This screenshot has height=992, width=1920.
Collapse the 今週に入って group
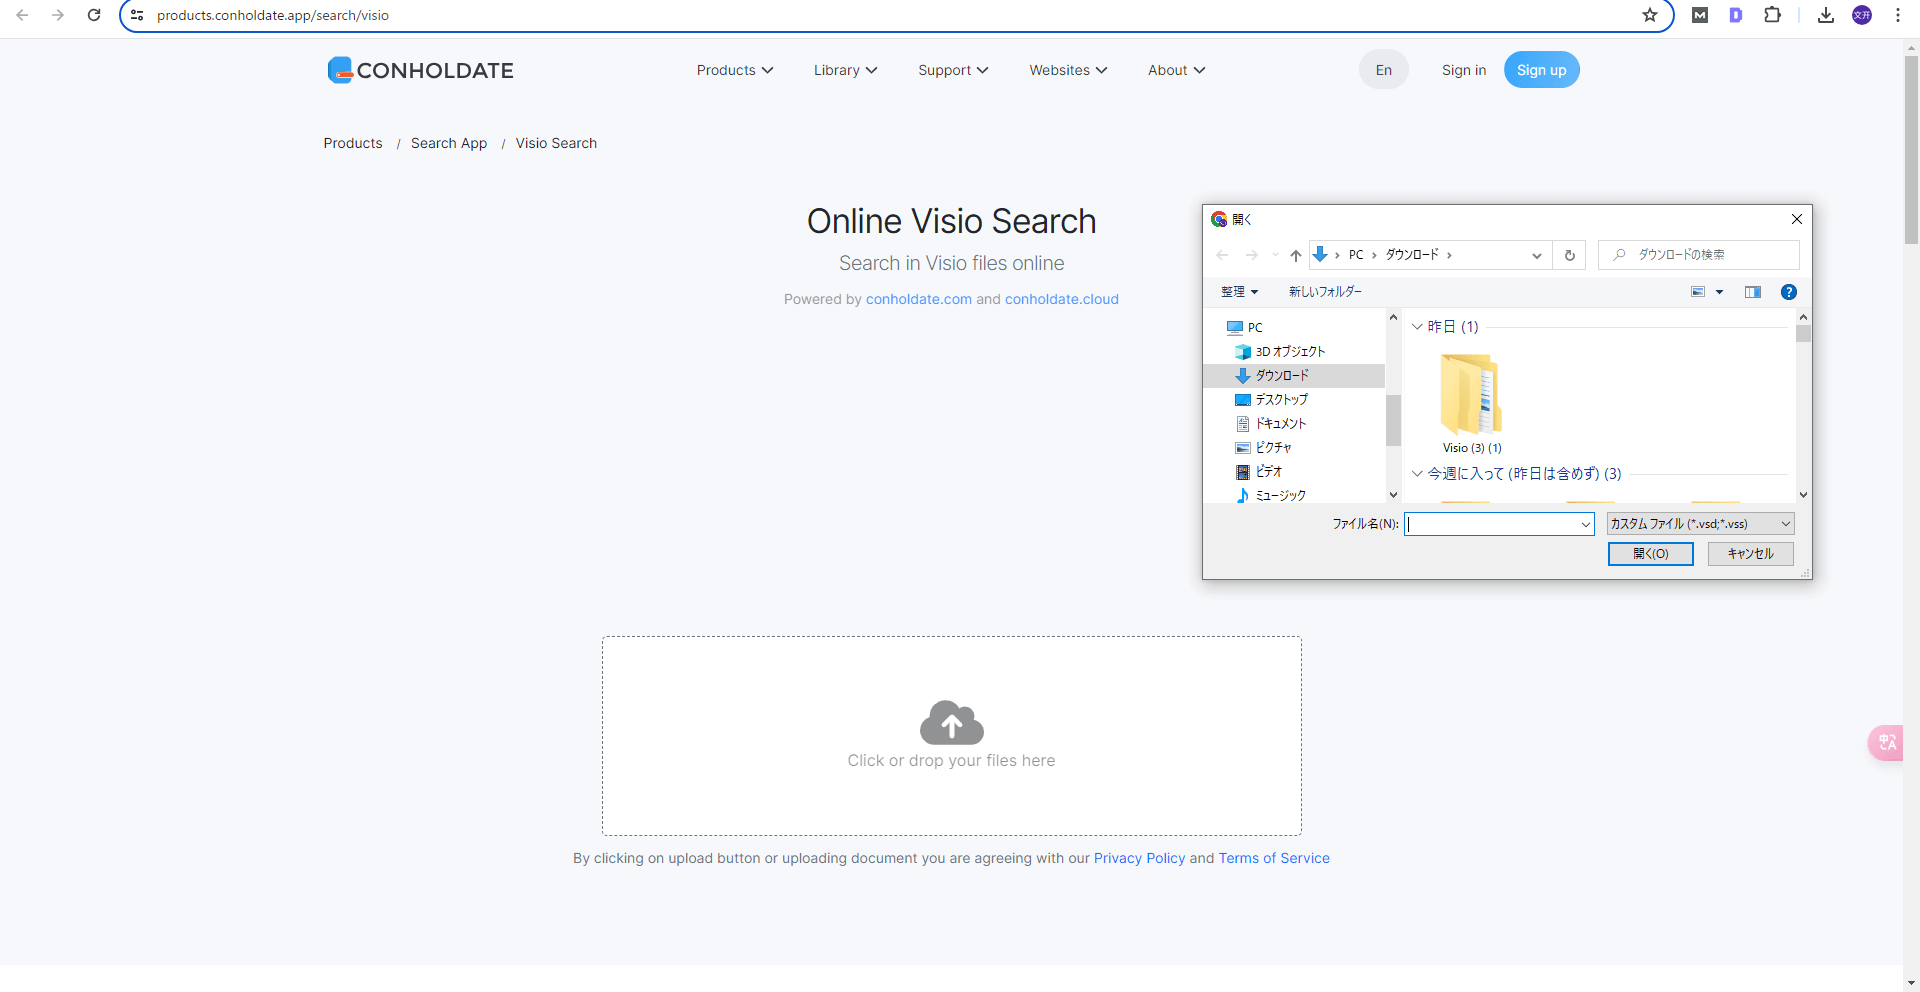pyautogui.click(x=1417, y=474)
